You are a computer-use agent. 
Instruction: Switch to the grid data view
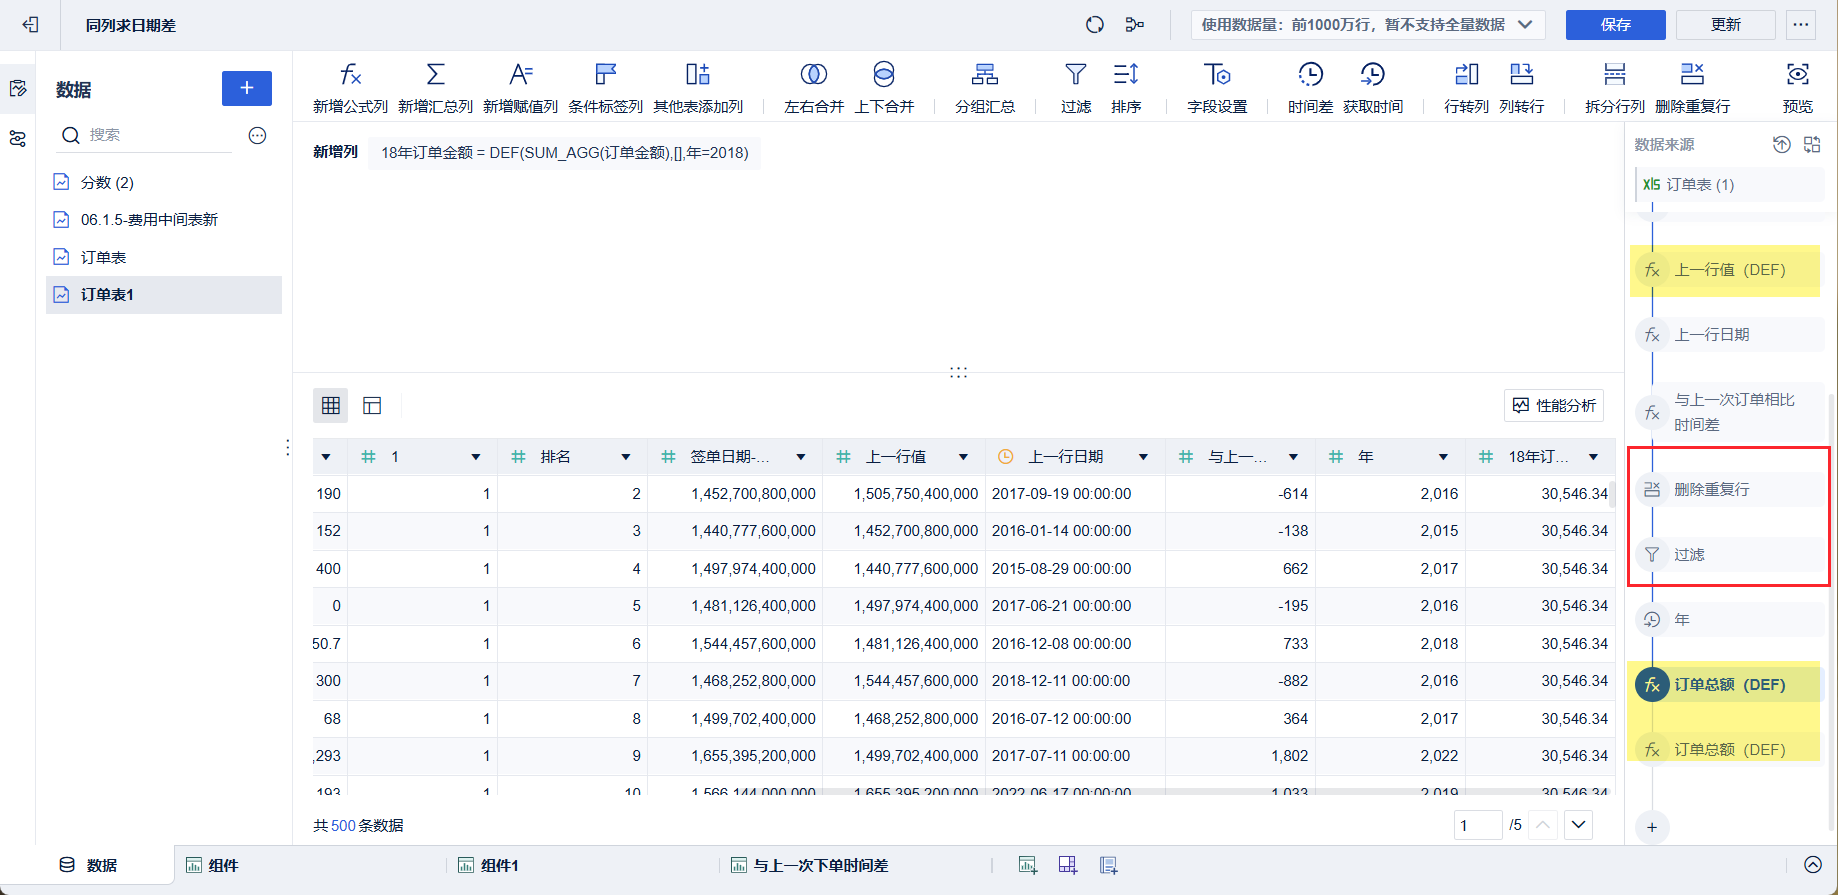[331, 405]
